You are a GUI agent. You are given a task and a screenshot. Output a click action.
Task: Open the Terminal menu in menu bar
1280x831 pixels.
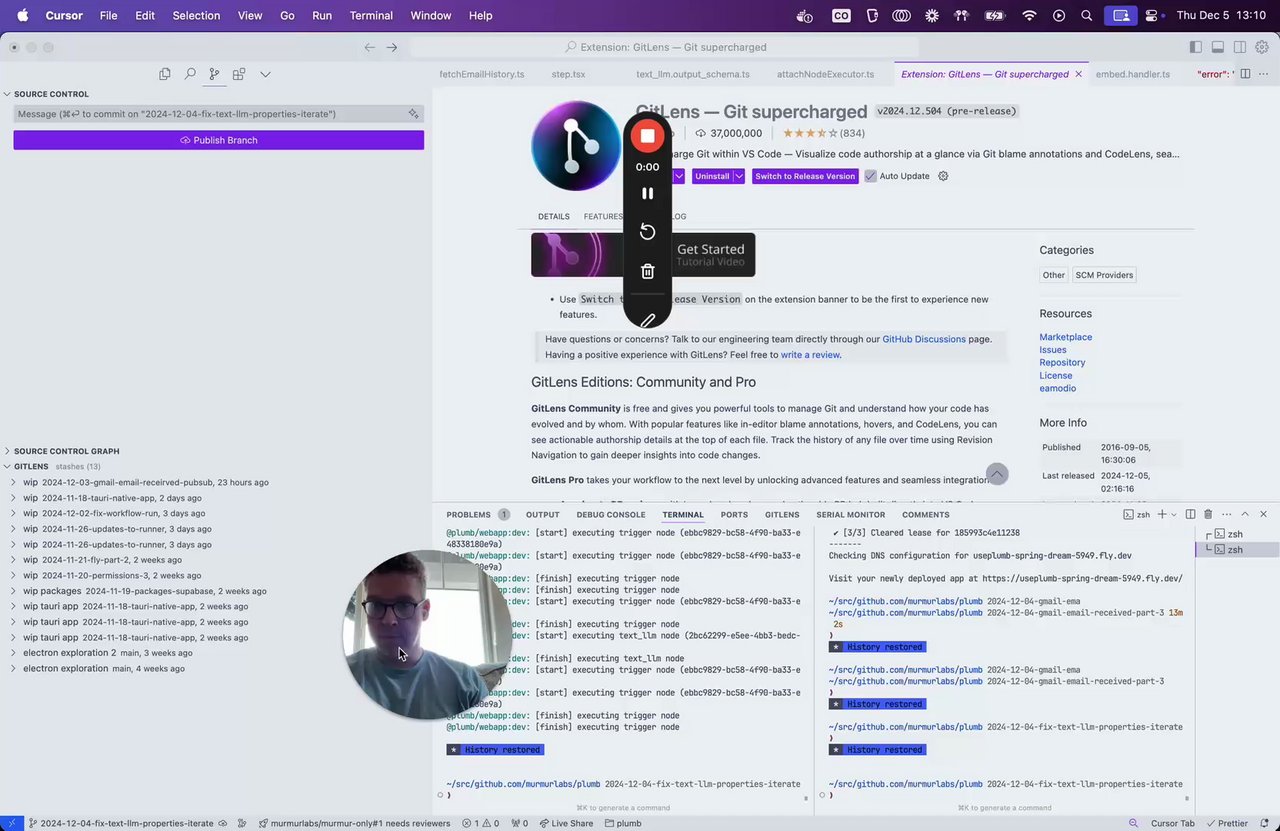pyautogui.click(x=371, y=15)
